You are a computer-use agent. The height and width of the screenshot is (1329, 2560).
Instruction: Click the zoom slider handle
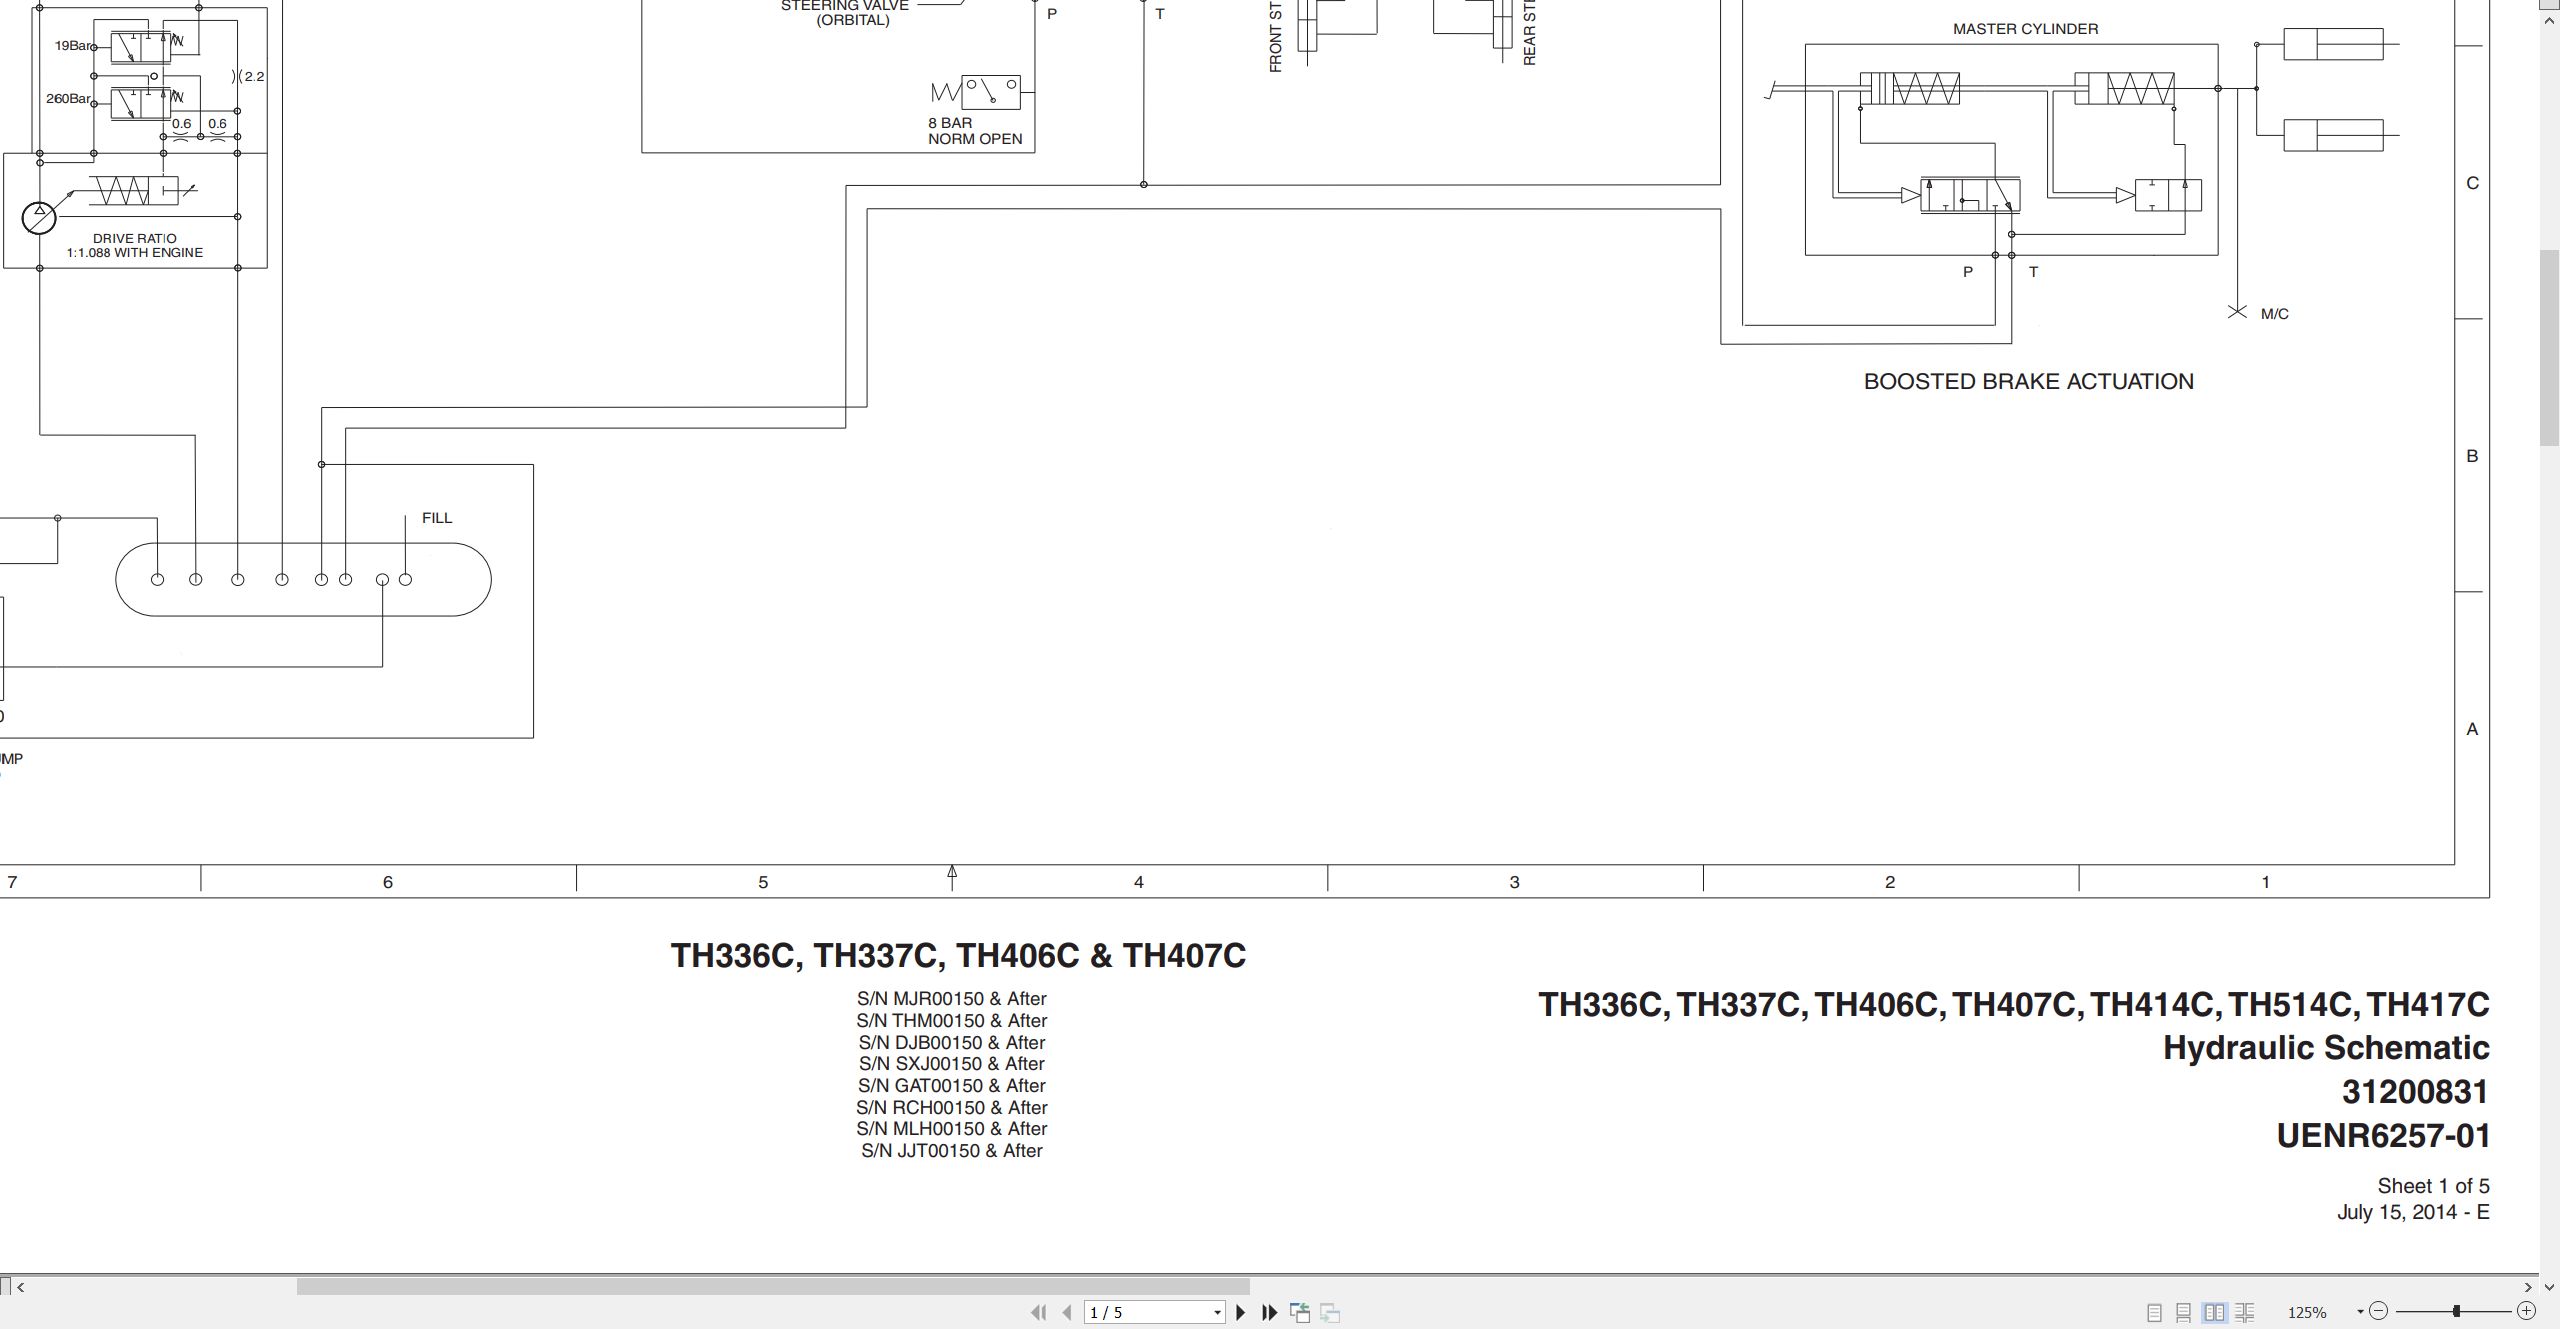(x=2456, y=1311)
